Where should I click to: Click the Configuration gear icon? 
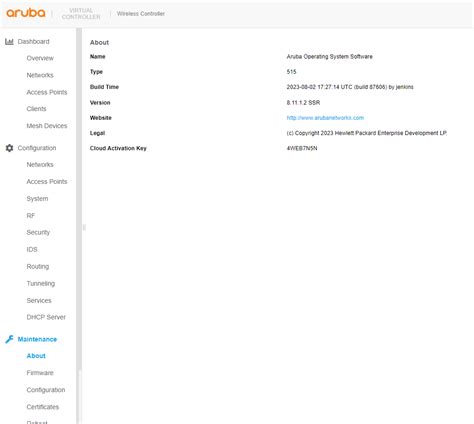tap(9, 148)
